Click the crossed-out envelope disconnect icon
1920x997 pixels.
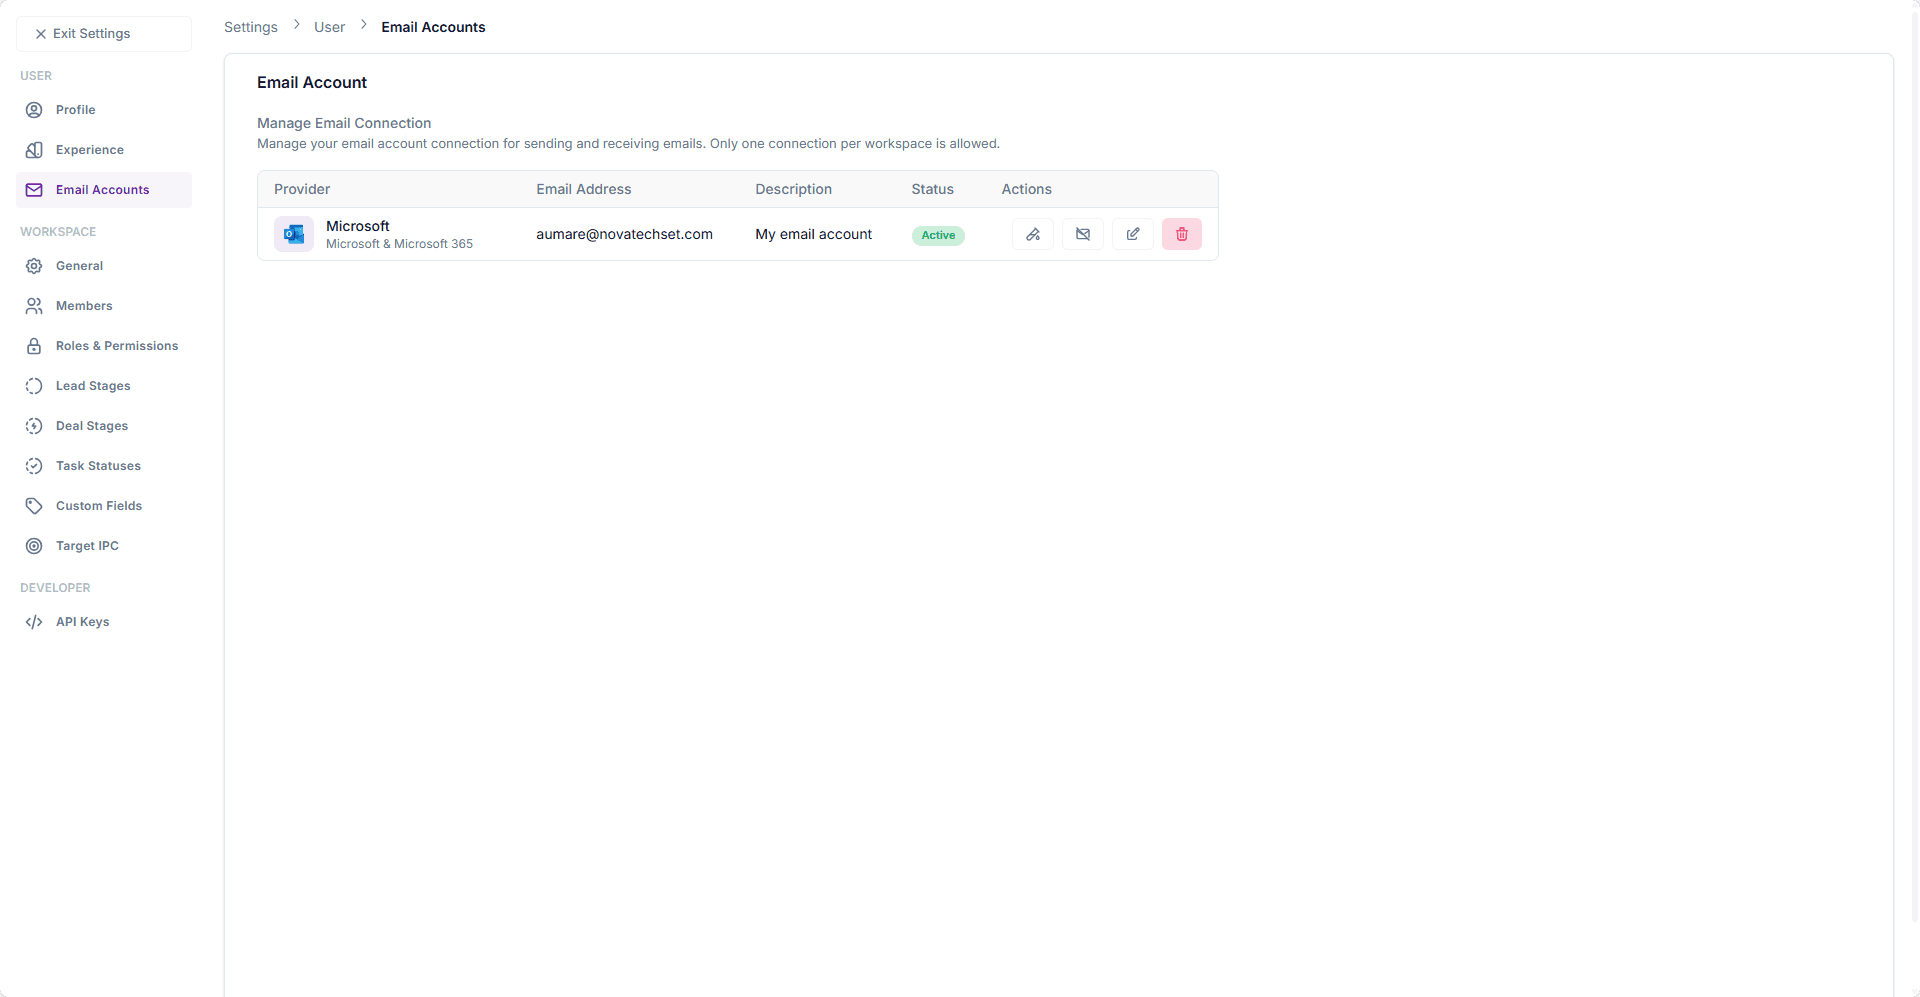click(1082, 234)
